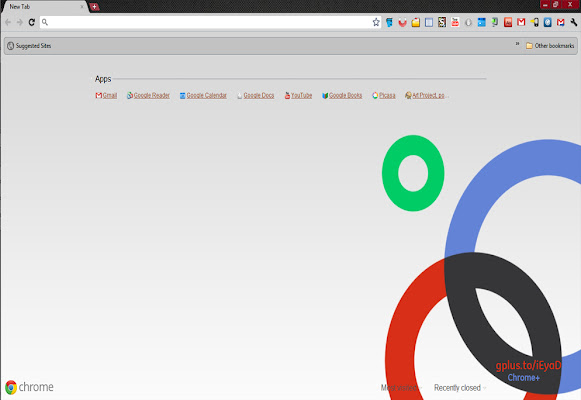Viewport: 581px width, 400px height.
Task: Click the blue notepad extension icon
Action: pos(429,23)
